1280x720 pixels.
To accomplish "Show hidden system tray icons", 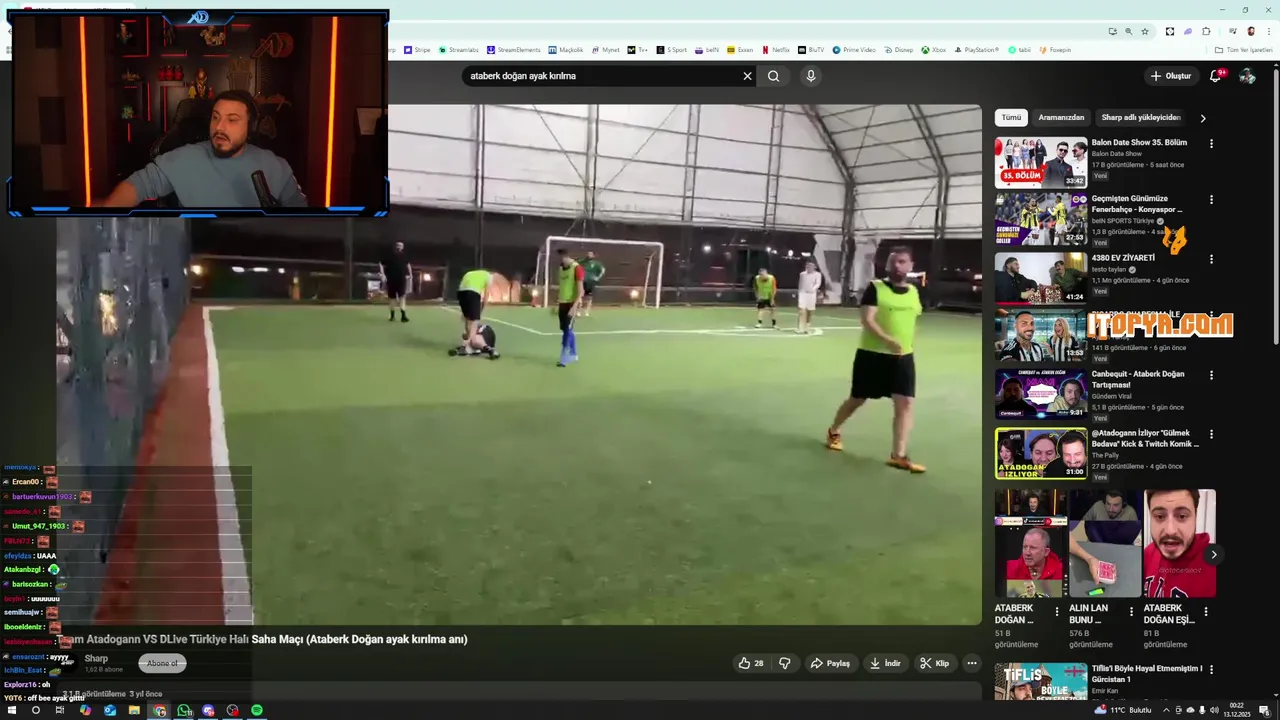I will click(x=1166, y=710).
